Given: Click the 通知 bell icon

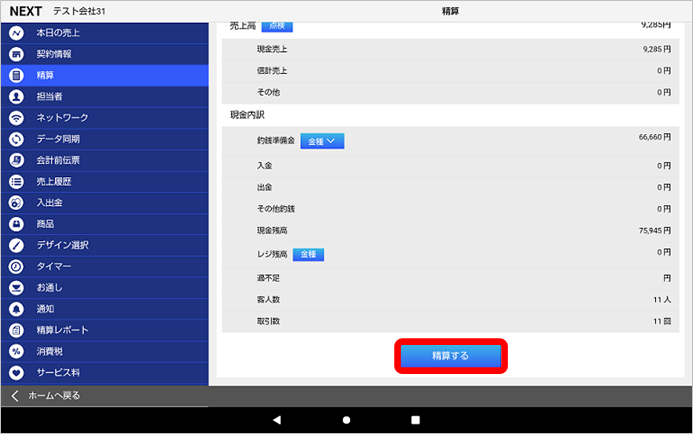Looking at the screenshot, I should (16, 309).
